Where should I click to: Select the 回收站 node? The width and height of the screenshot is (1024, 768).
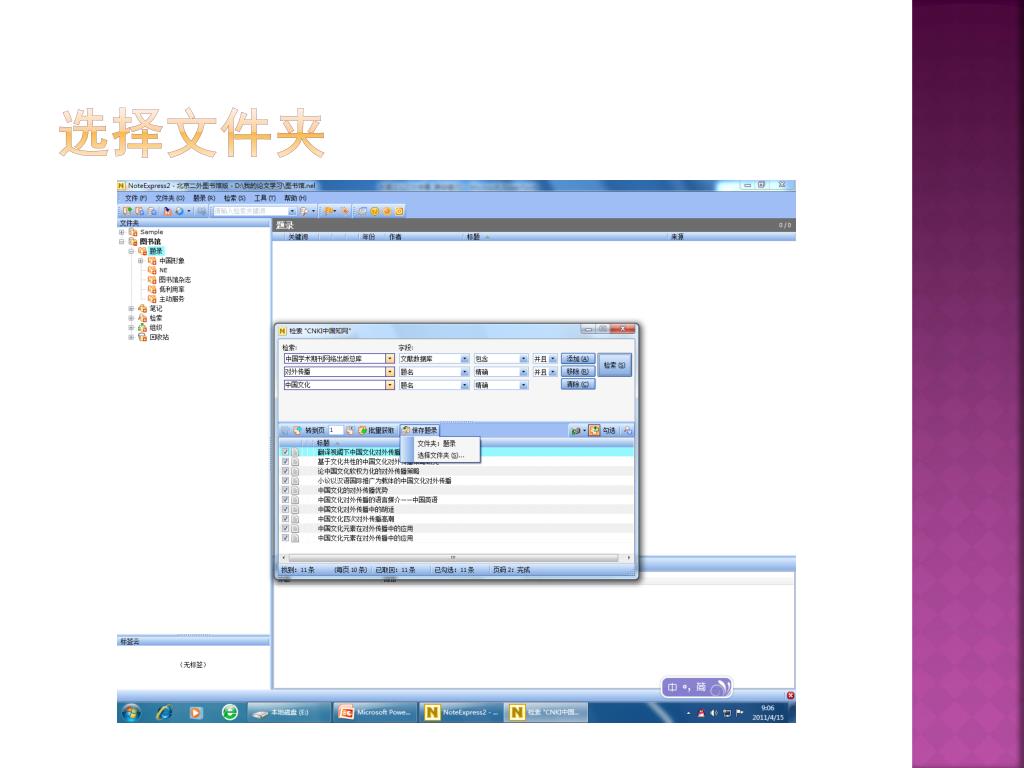click(159, 337)
